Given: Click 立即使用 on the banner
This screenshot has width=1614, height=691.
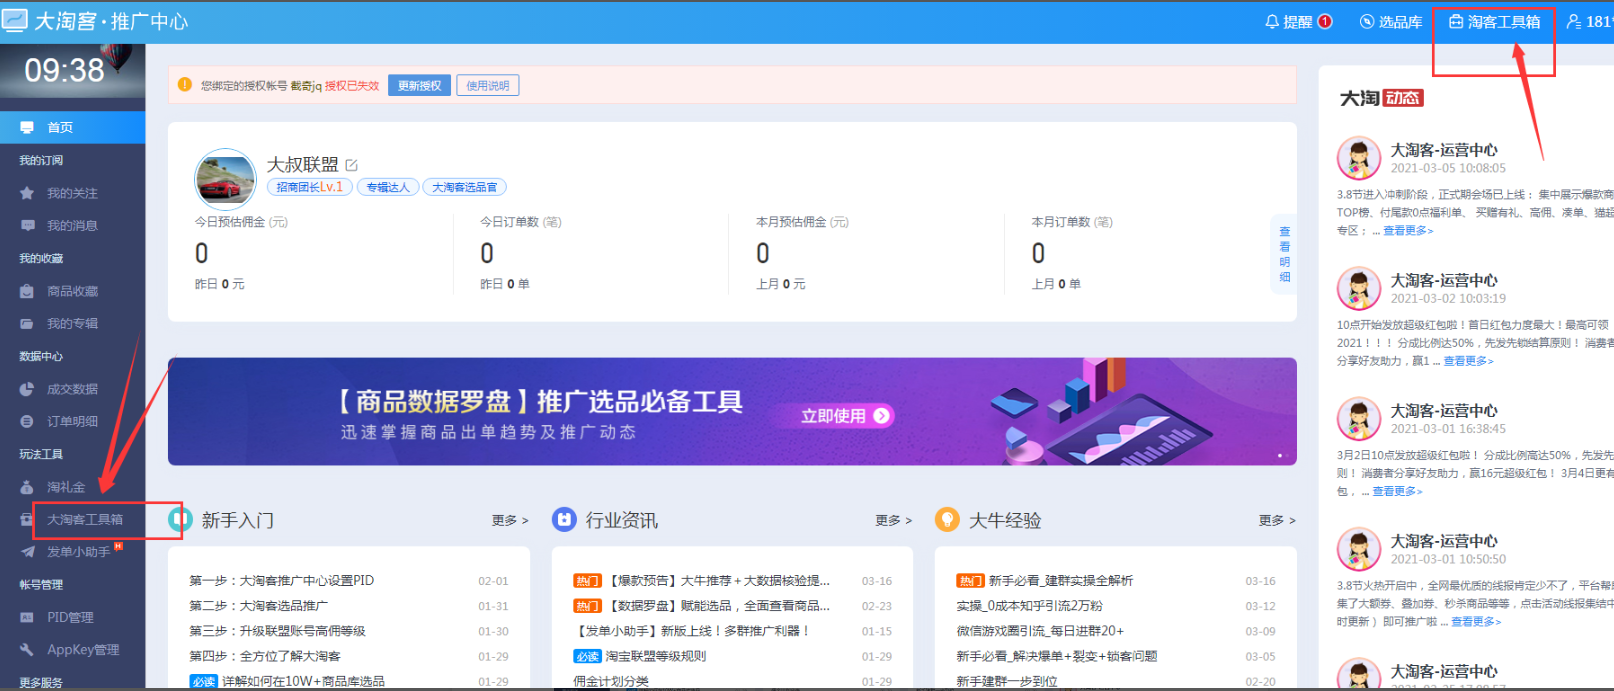Looking at the screenshot, I should (845, 416).
